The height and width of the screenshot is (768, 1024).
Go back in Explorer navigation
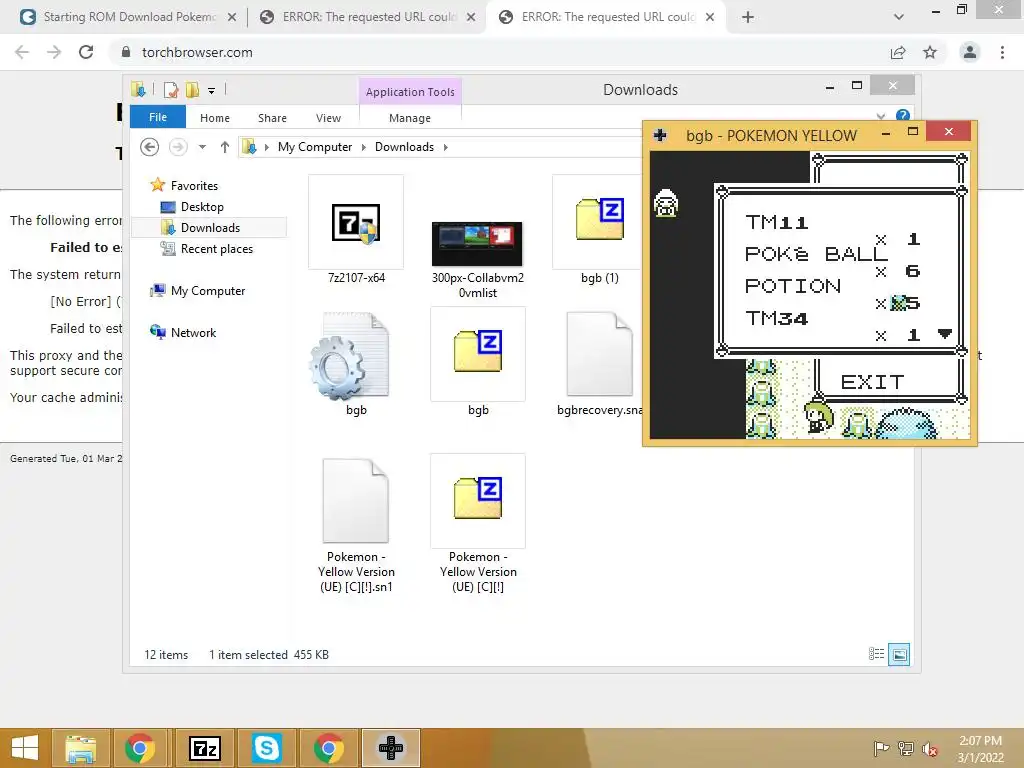150,147
